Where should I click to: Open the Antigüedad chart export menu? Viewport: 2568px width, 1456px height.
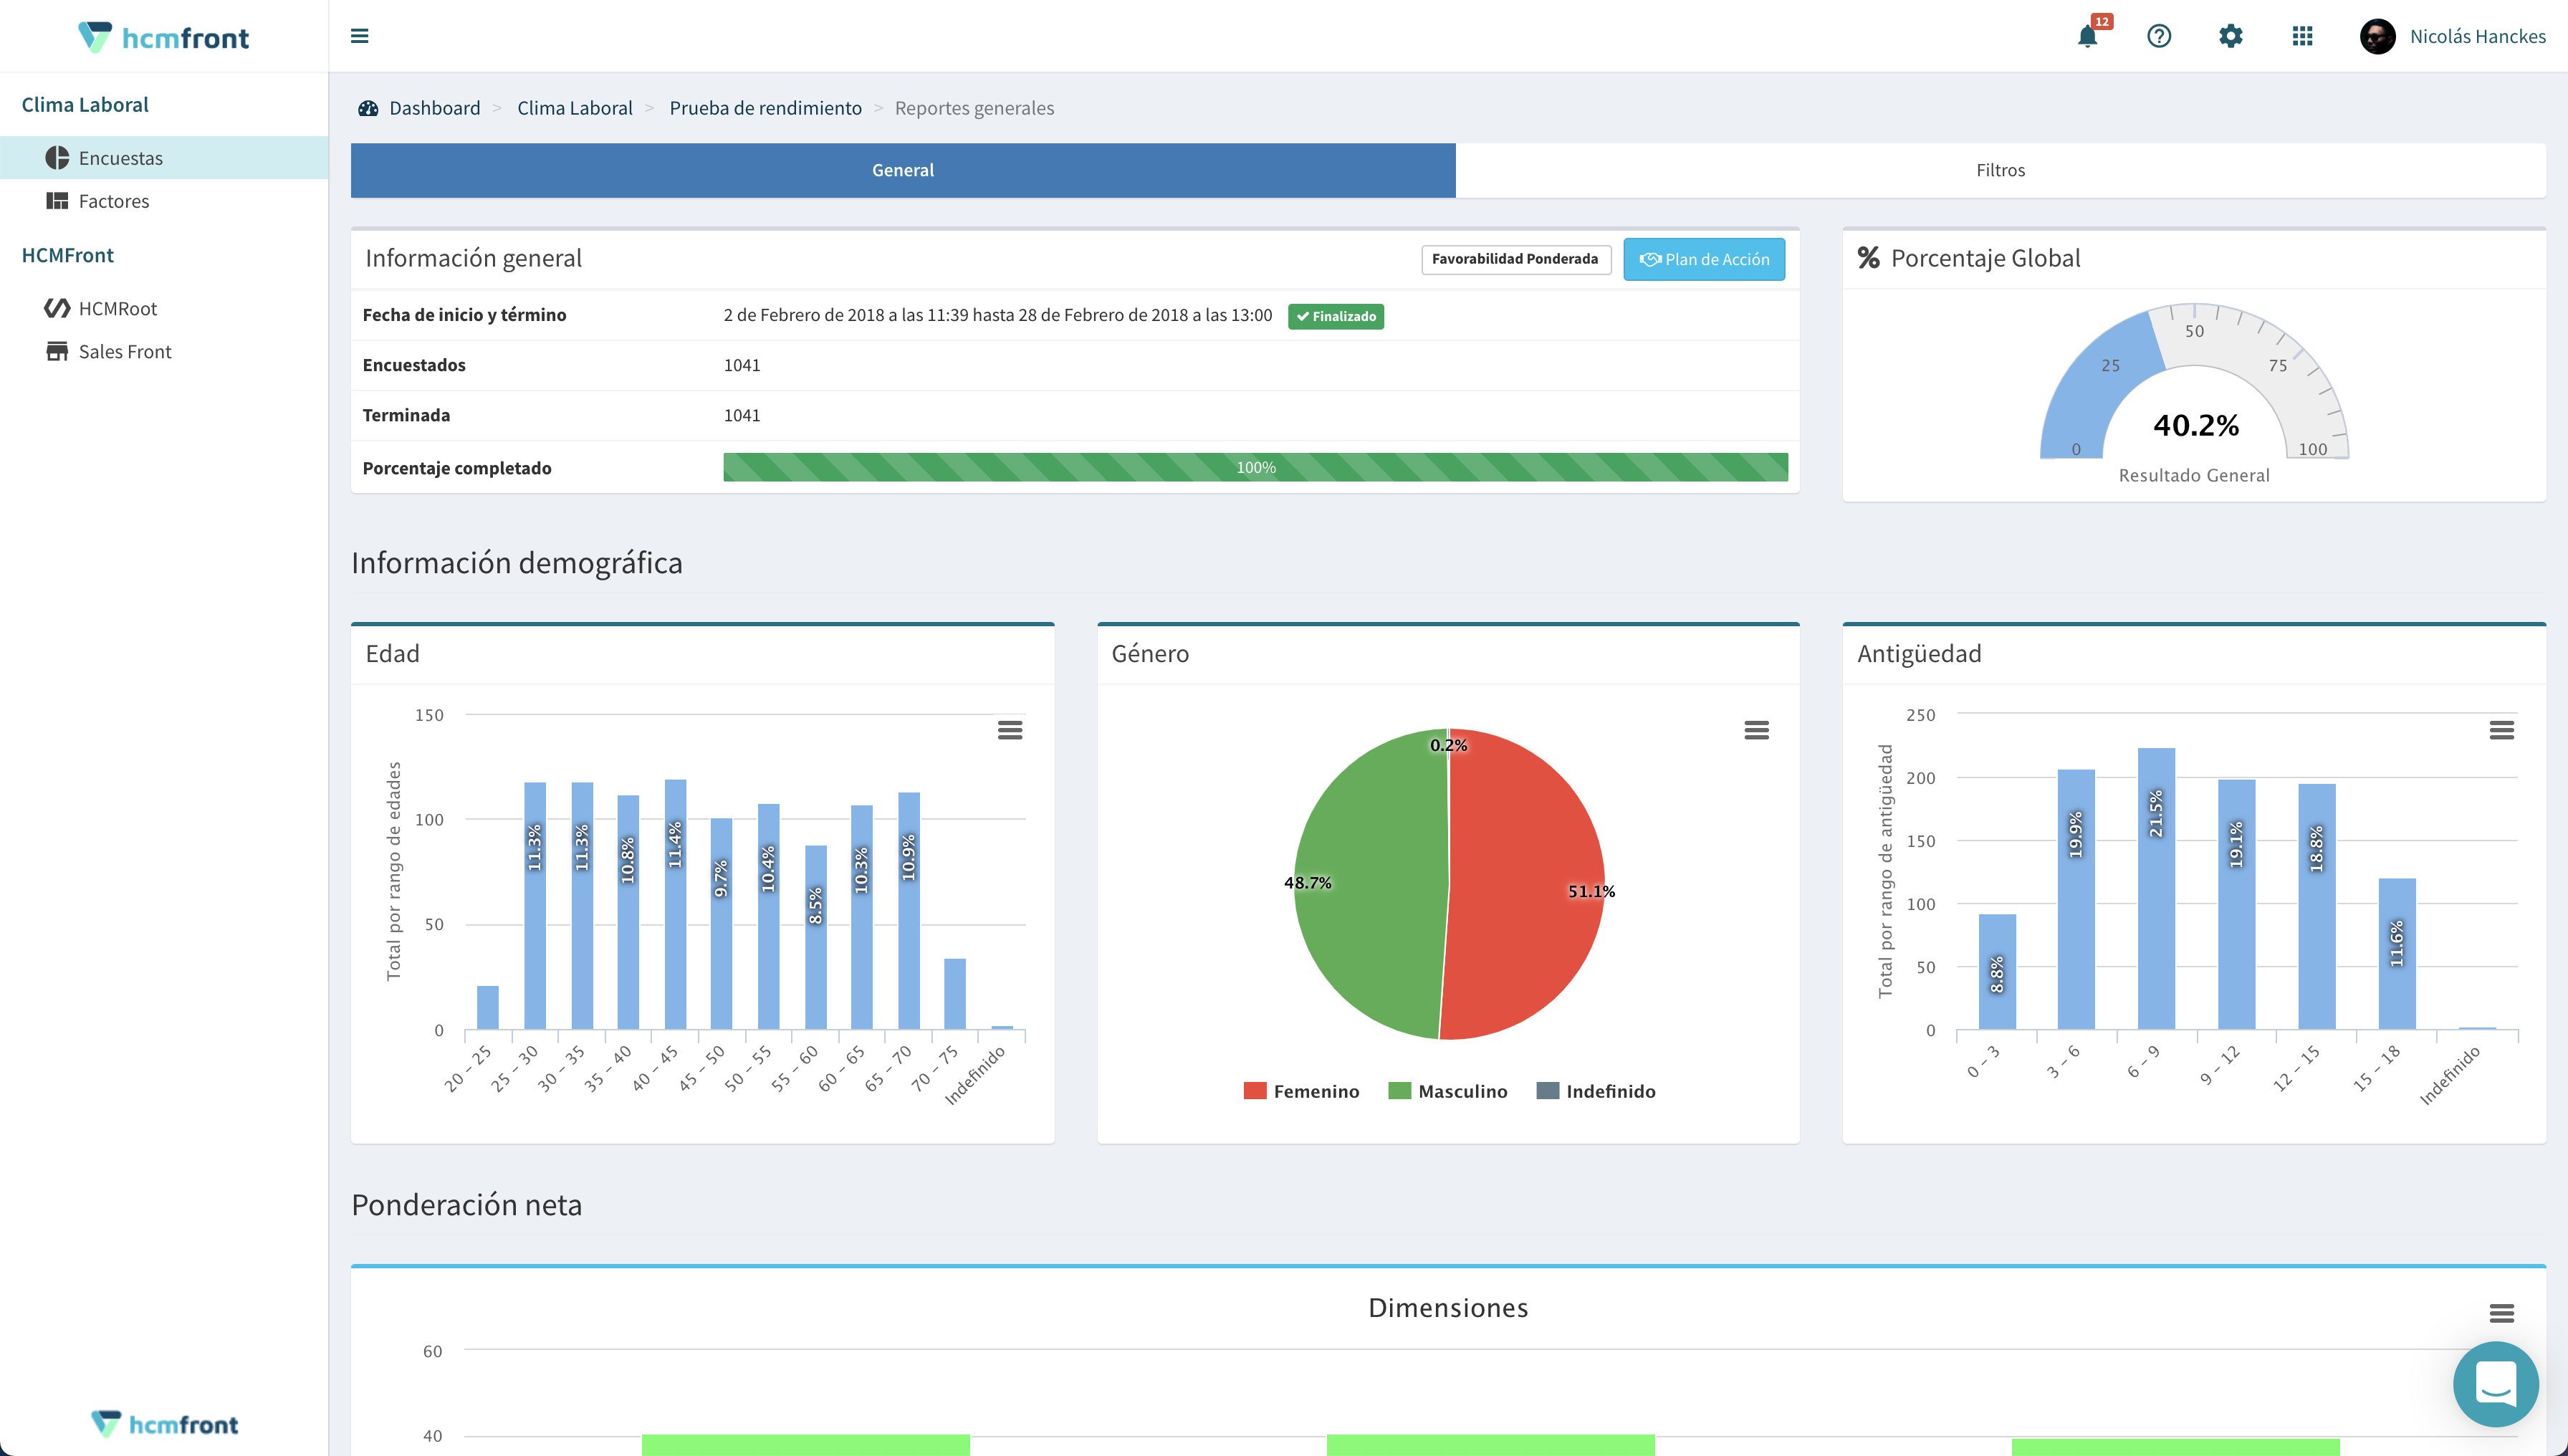click(2503, 730)
